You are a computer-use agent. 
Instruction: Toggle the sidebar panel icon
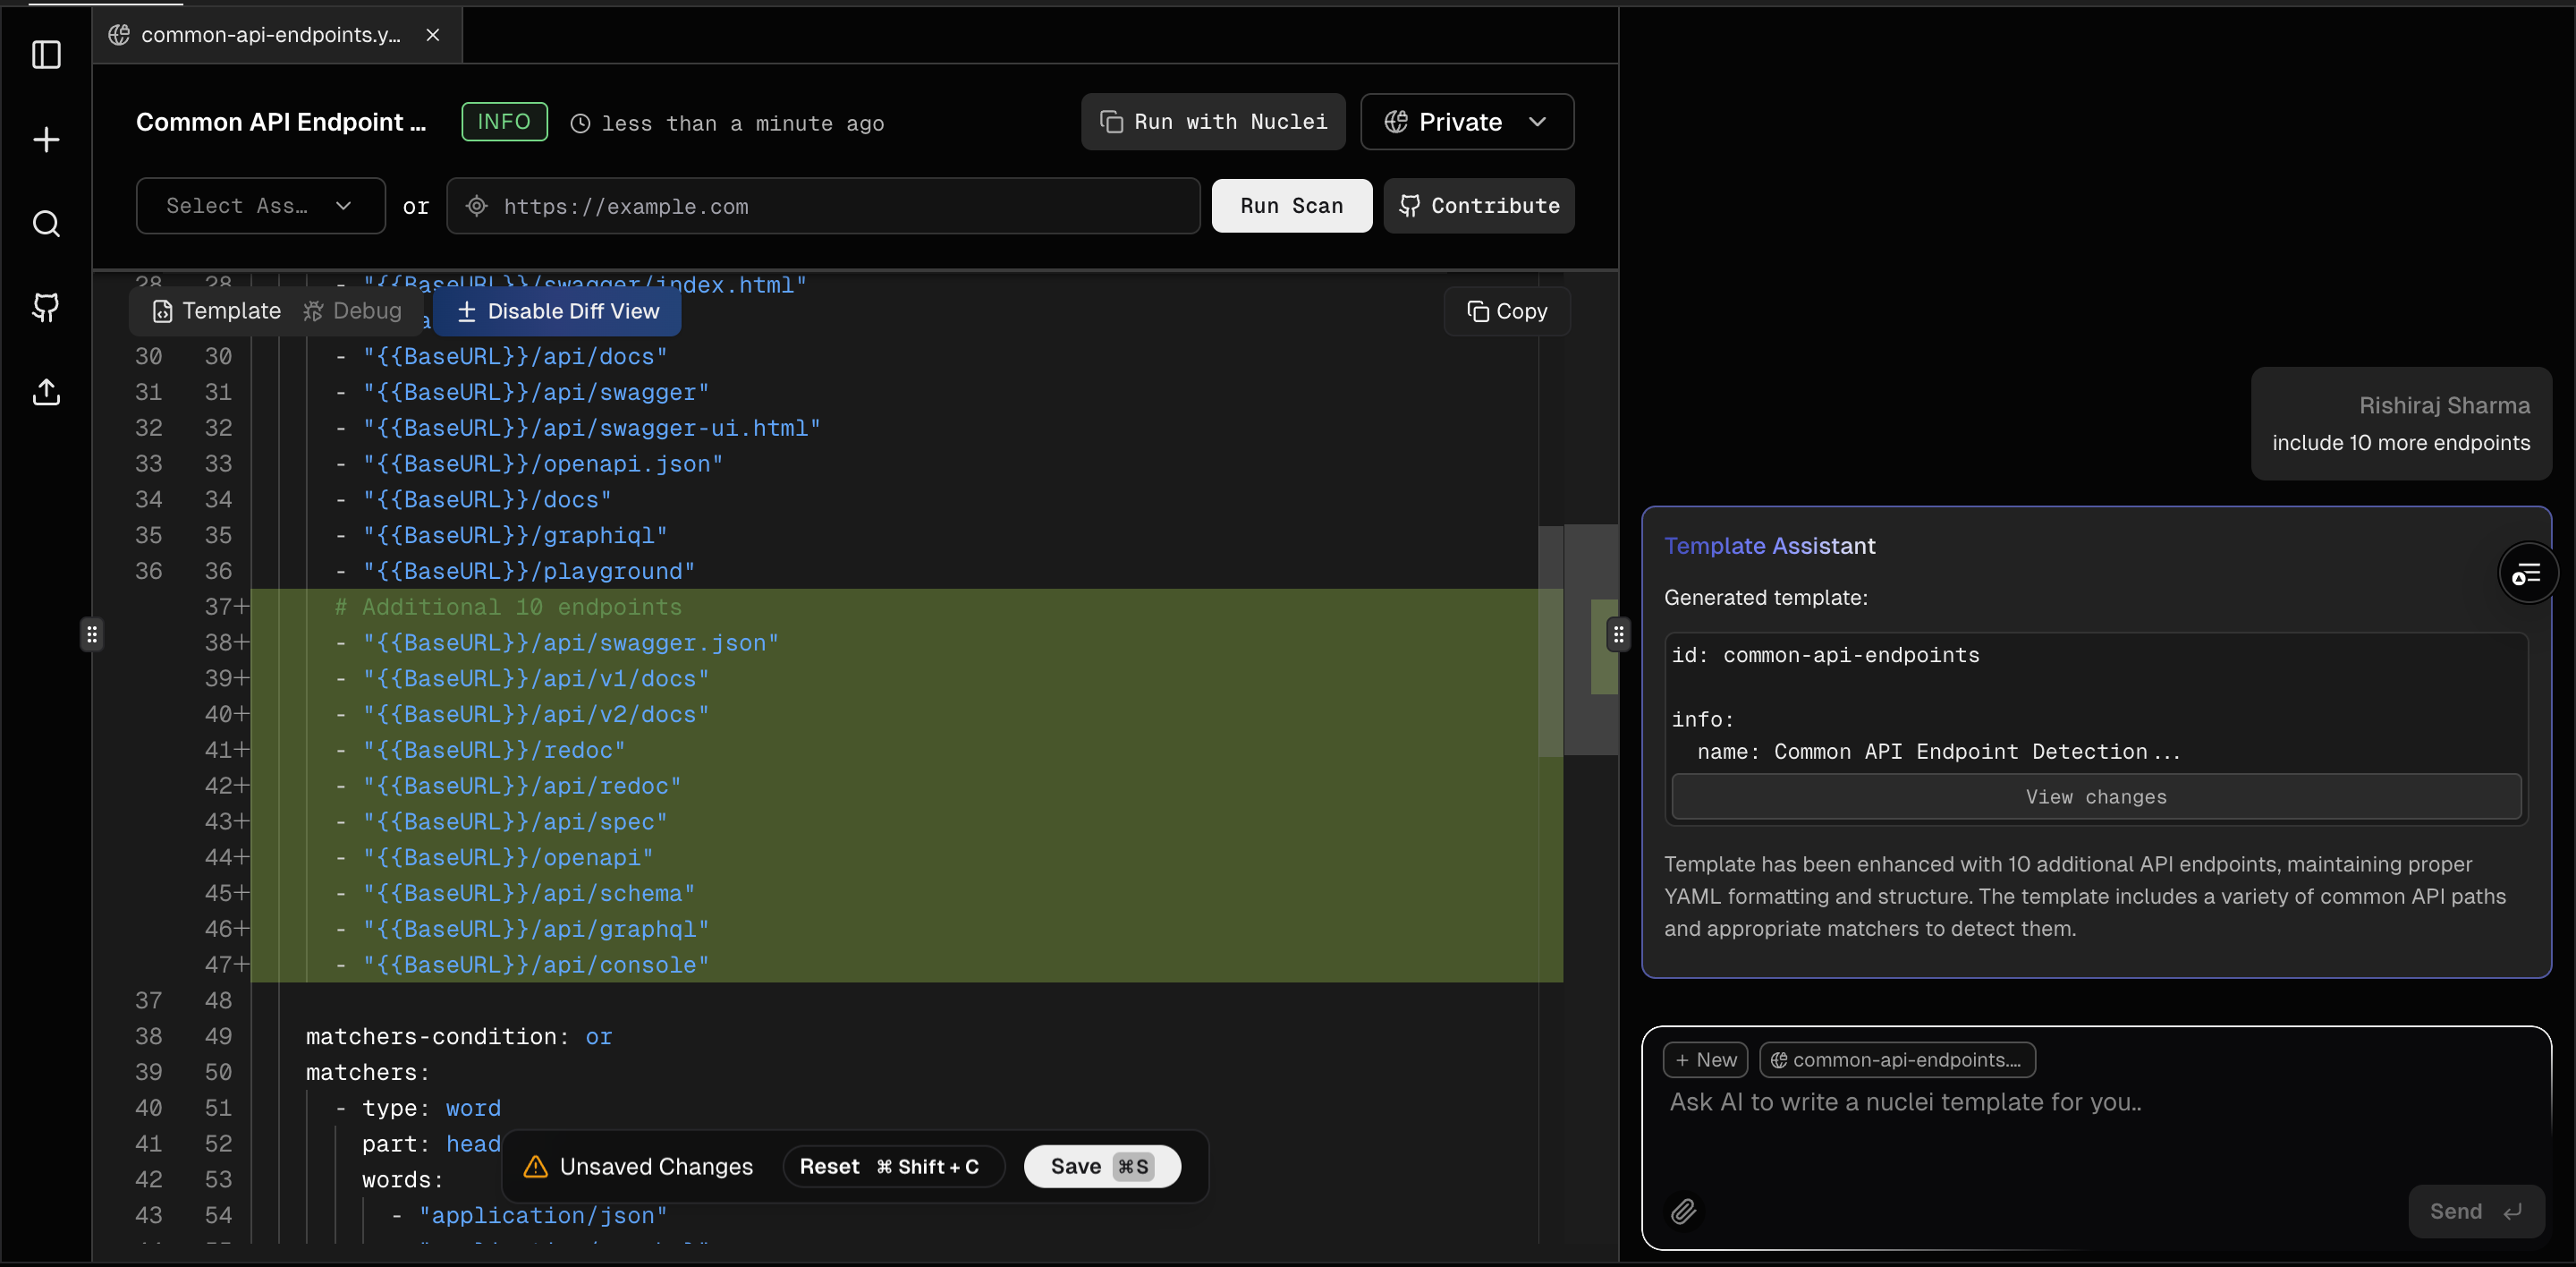tap(46, 55)
